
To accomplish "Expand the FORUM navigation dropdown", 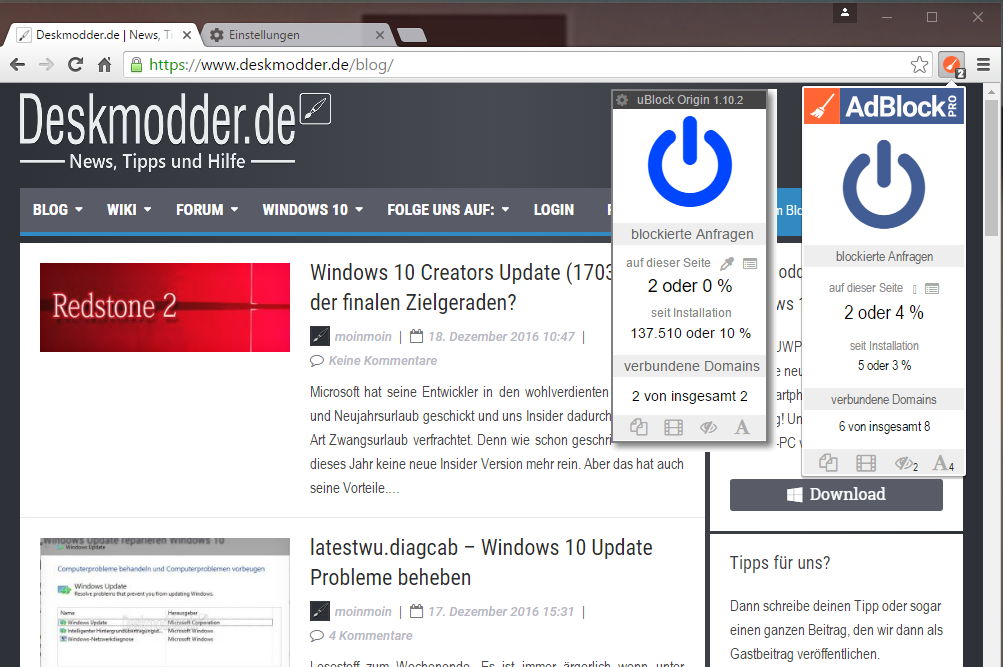I will click(x=207, y=210).
